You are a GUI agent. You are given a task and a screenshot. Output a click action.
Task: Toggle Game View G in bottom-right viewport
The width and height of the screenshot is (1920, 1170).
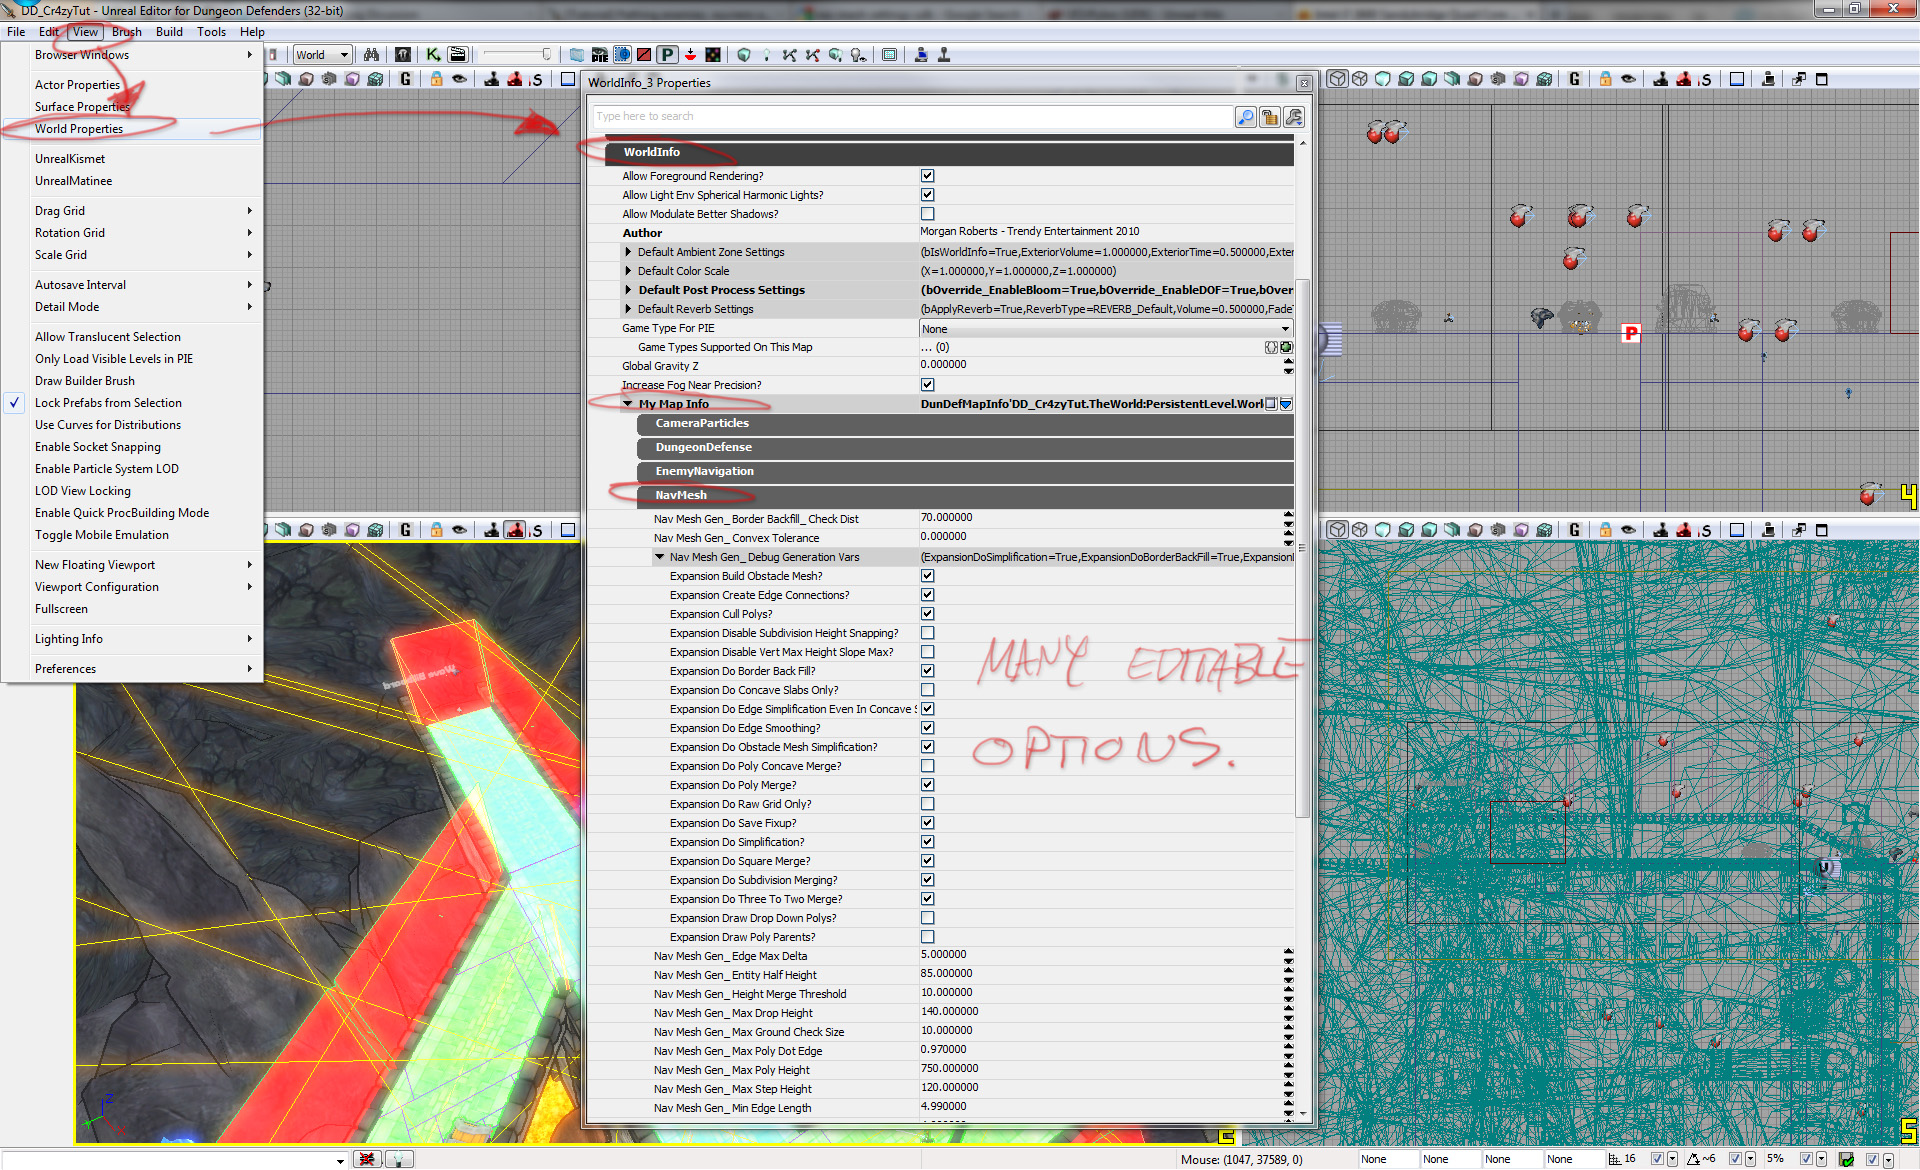click(x=1574, y=530)
